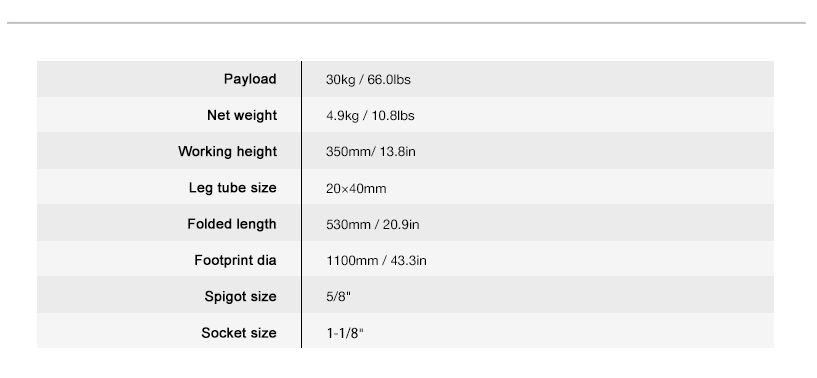Click the Socket size label
Image resolution: width=817 pixels, height=378 pixels.
239,333
